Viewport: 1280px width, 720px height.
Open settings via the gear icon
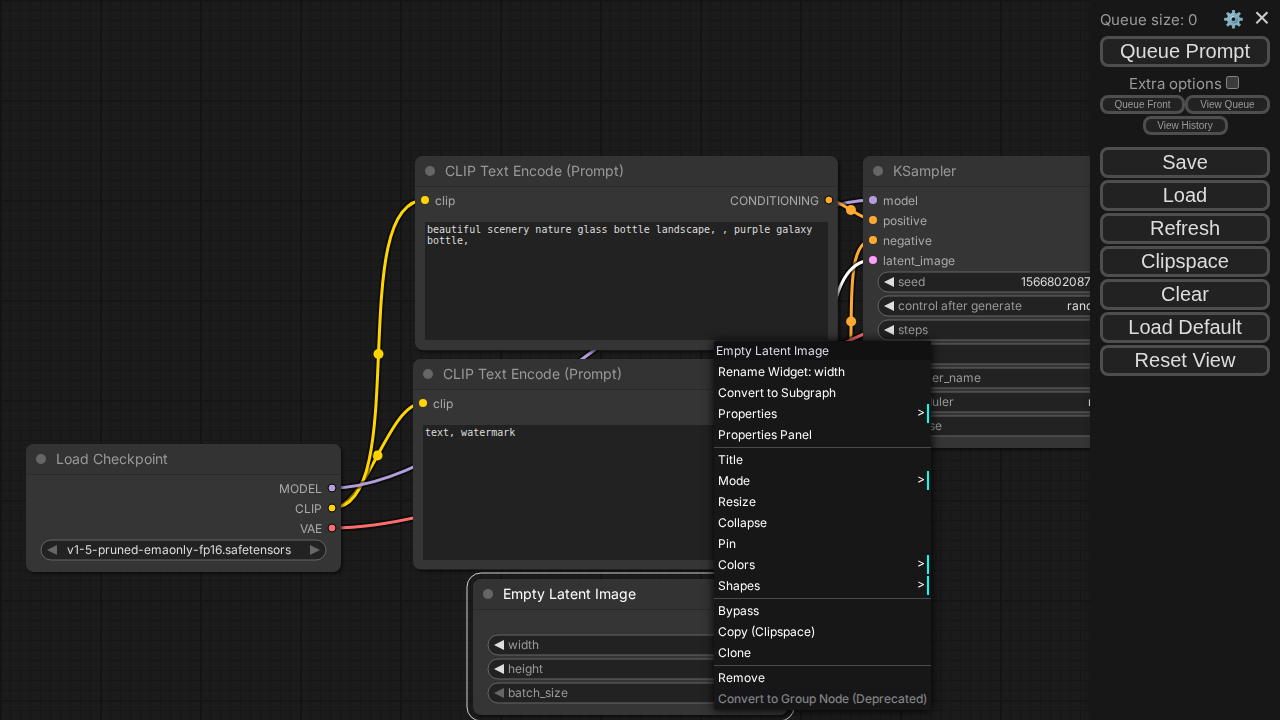(1233, 19)
